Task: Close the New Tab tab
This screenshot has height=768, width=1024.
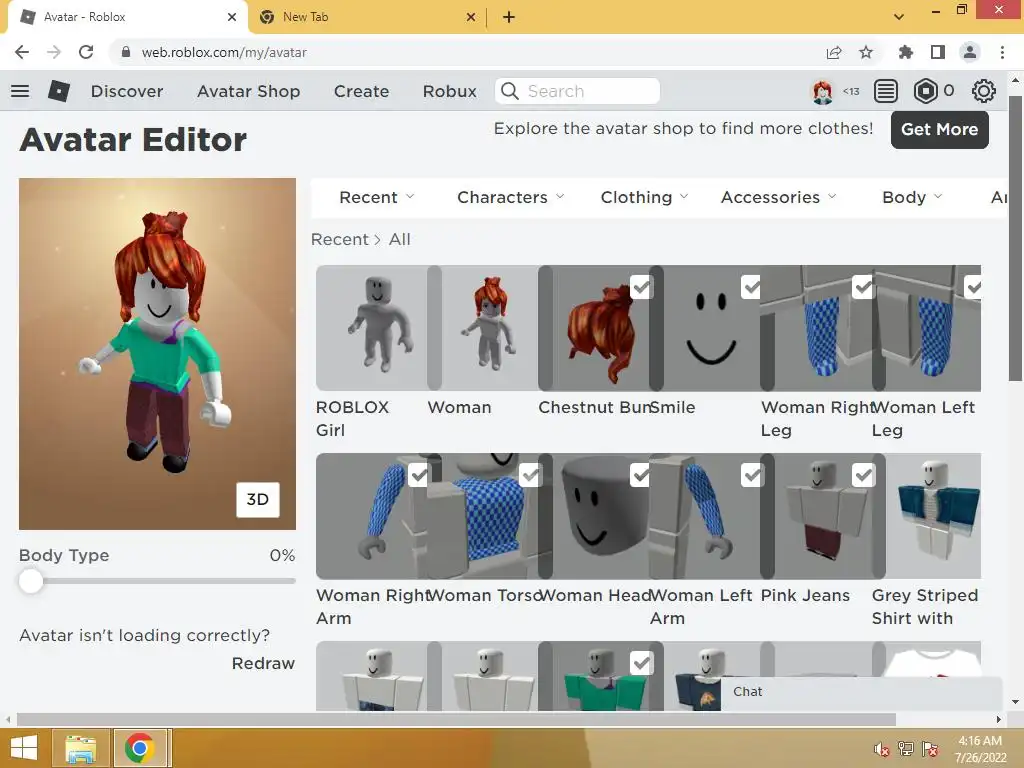Action: pyautogui.click(x=471, y=17)
